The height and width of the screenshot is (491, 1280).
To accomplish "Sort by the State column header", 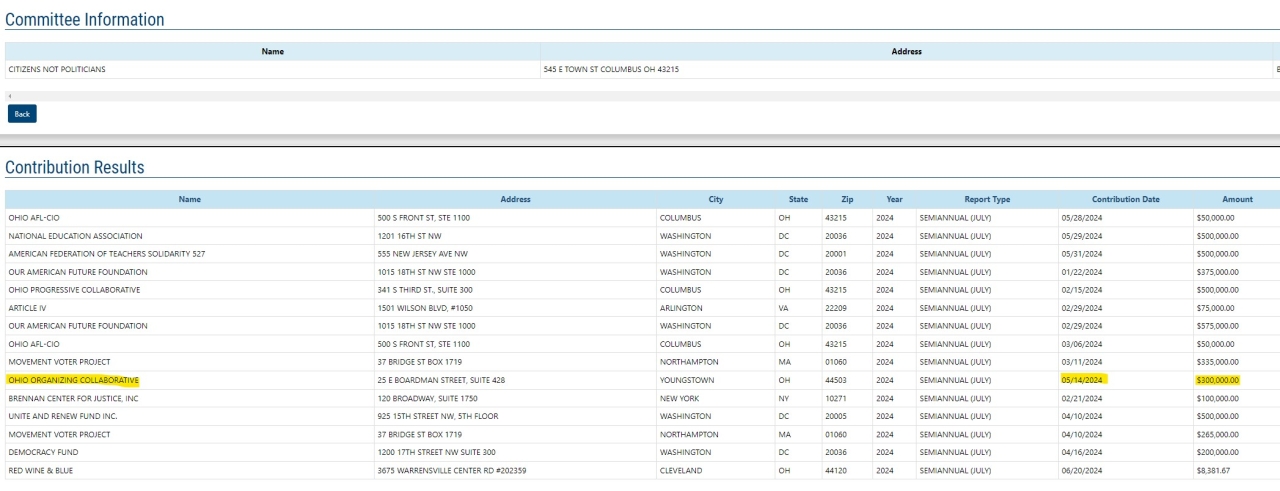I will pyautogui.click(x=798, y=199).
